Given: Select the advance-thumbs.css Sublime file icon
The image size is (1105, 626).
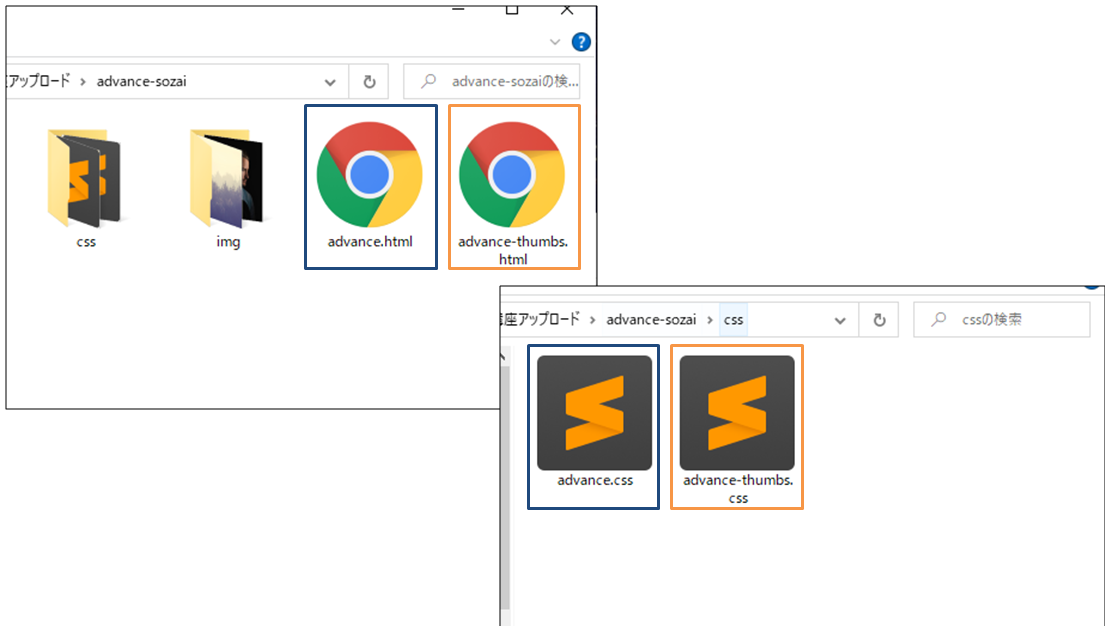Looking at the screenshot, I should [737, 412].
